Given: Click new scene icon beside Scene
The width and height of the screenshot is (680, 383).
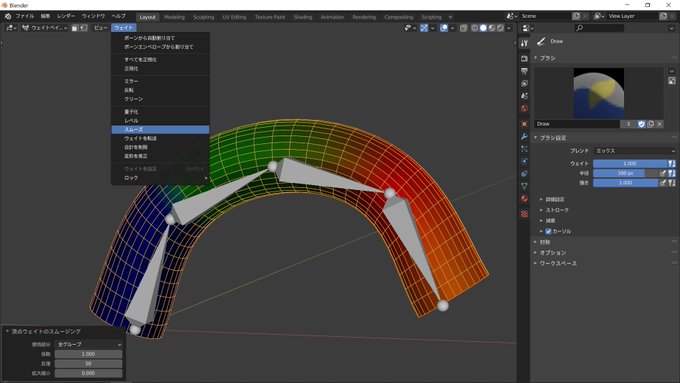Looking at the screenshot, I should (x=576, y=16).
